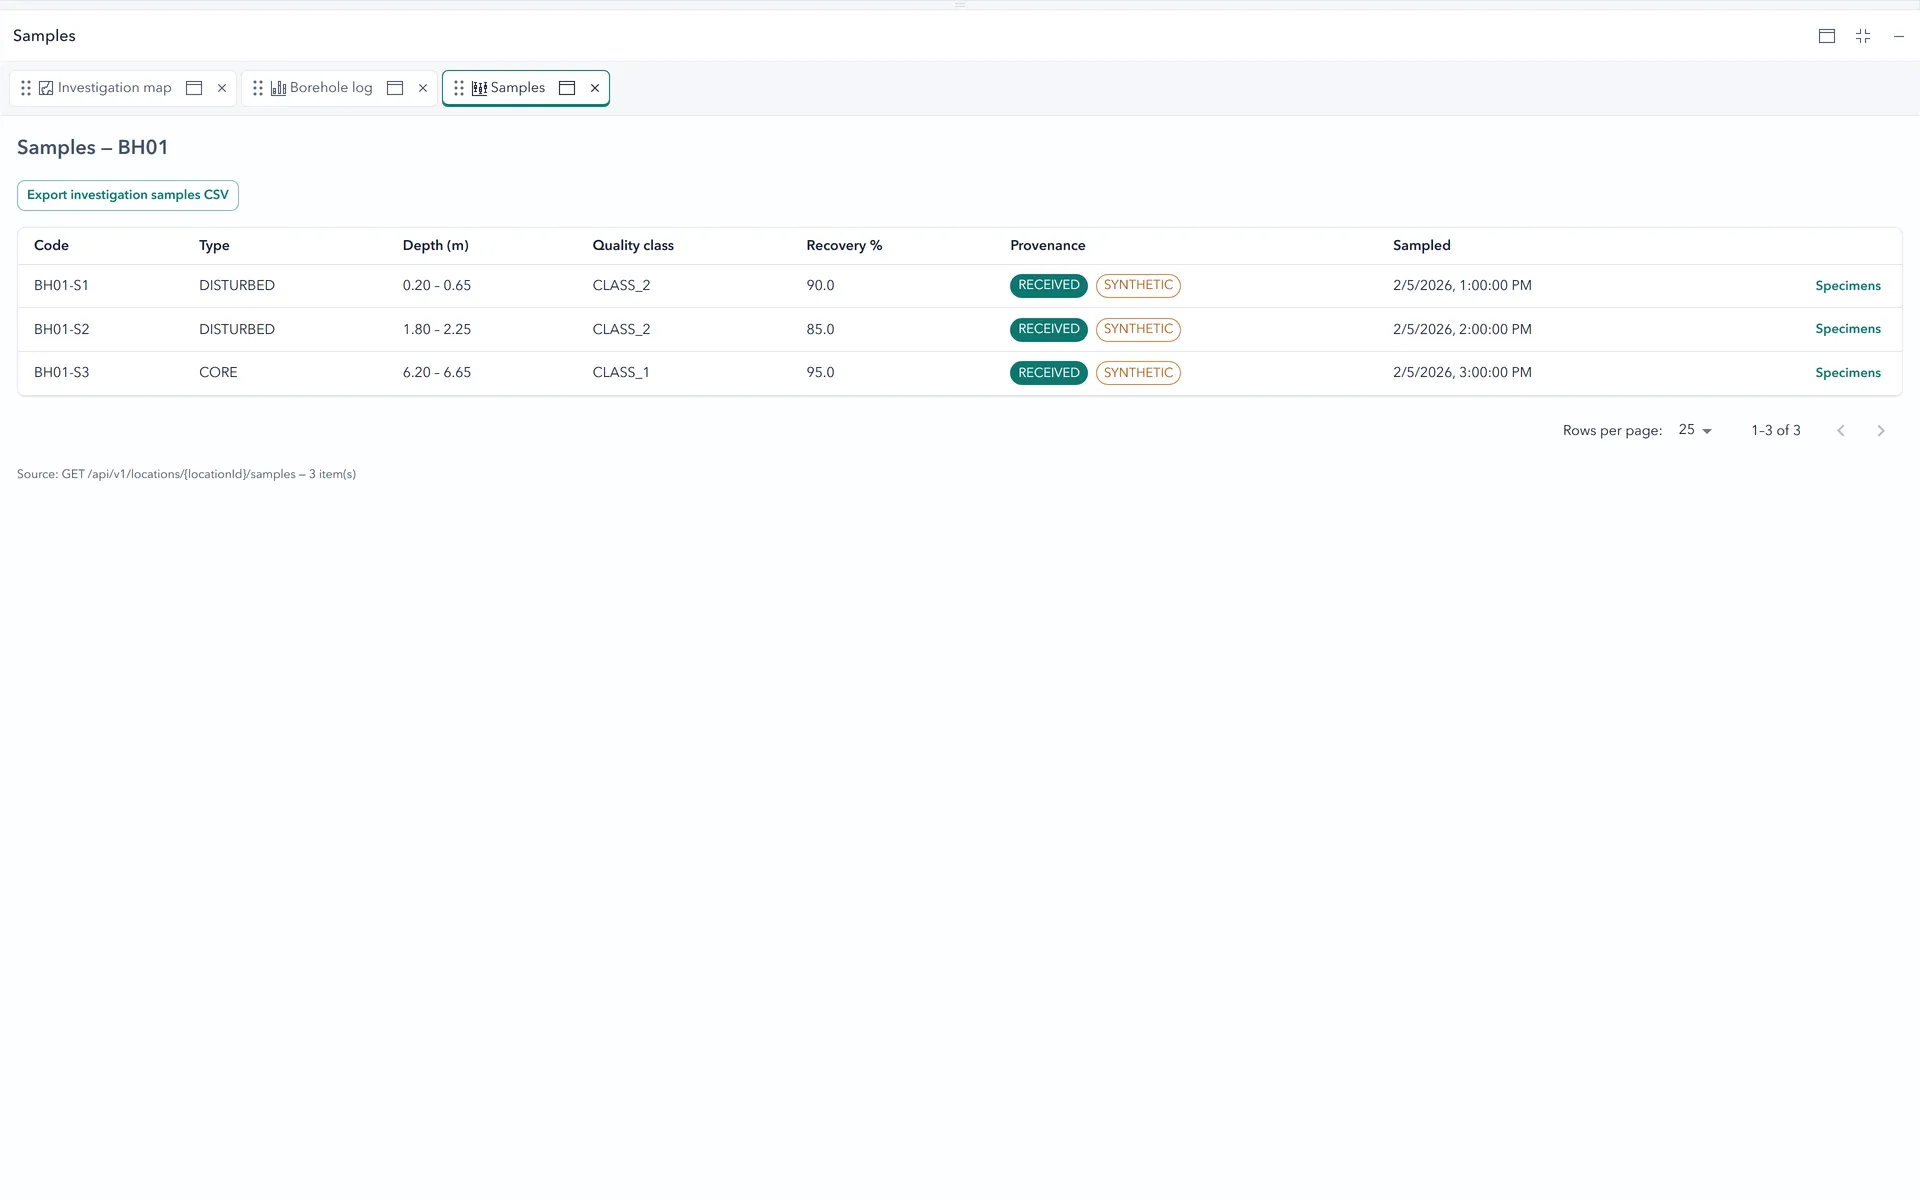
Task: Click the Recovery % column header
Action: pos(844,246)
